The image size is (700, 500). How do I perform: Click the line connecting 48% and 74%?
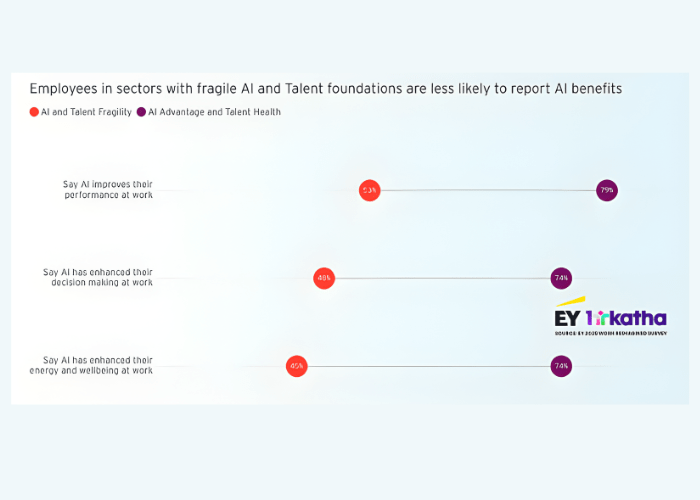click(442, 279)
